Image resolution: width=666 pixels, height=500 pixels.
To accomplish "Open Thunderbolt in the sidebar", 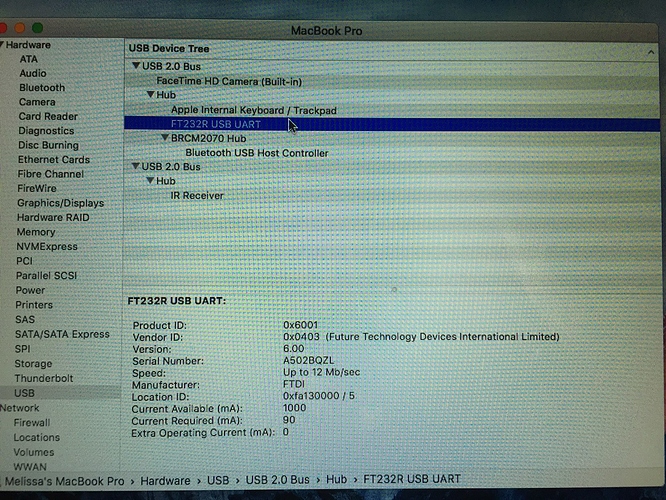I will pyautogui.click(x=43, y=378).
